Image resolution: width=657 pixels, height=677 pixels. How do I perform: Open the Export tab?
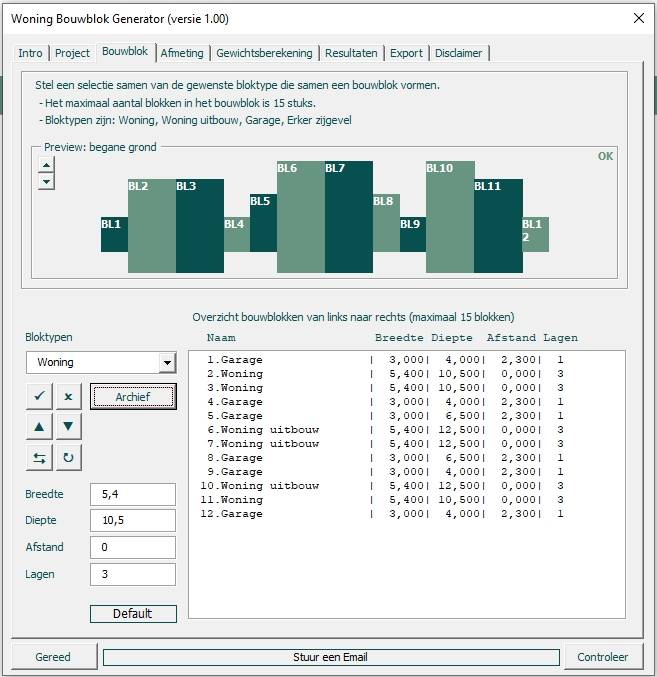pyautogui.click(x=406, y=53)
